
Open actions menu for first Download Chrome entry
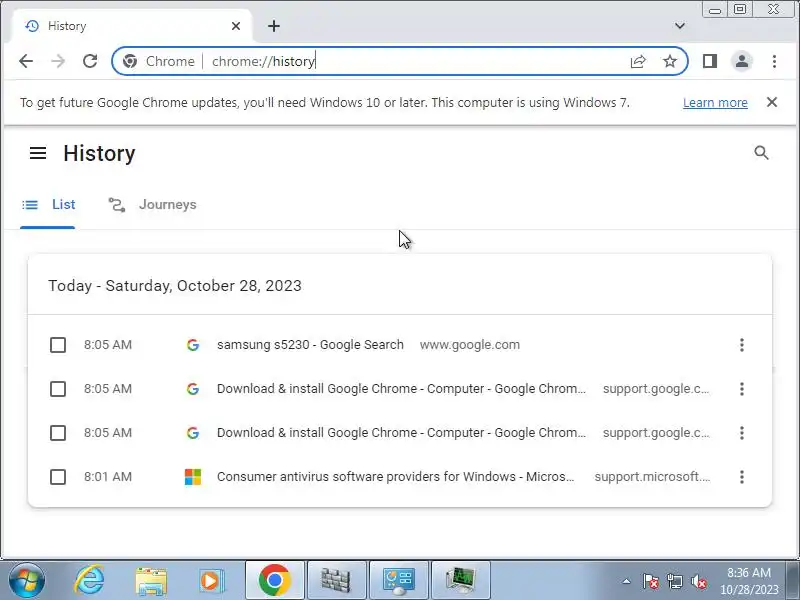pos(742,389)
